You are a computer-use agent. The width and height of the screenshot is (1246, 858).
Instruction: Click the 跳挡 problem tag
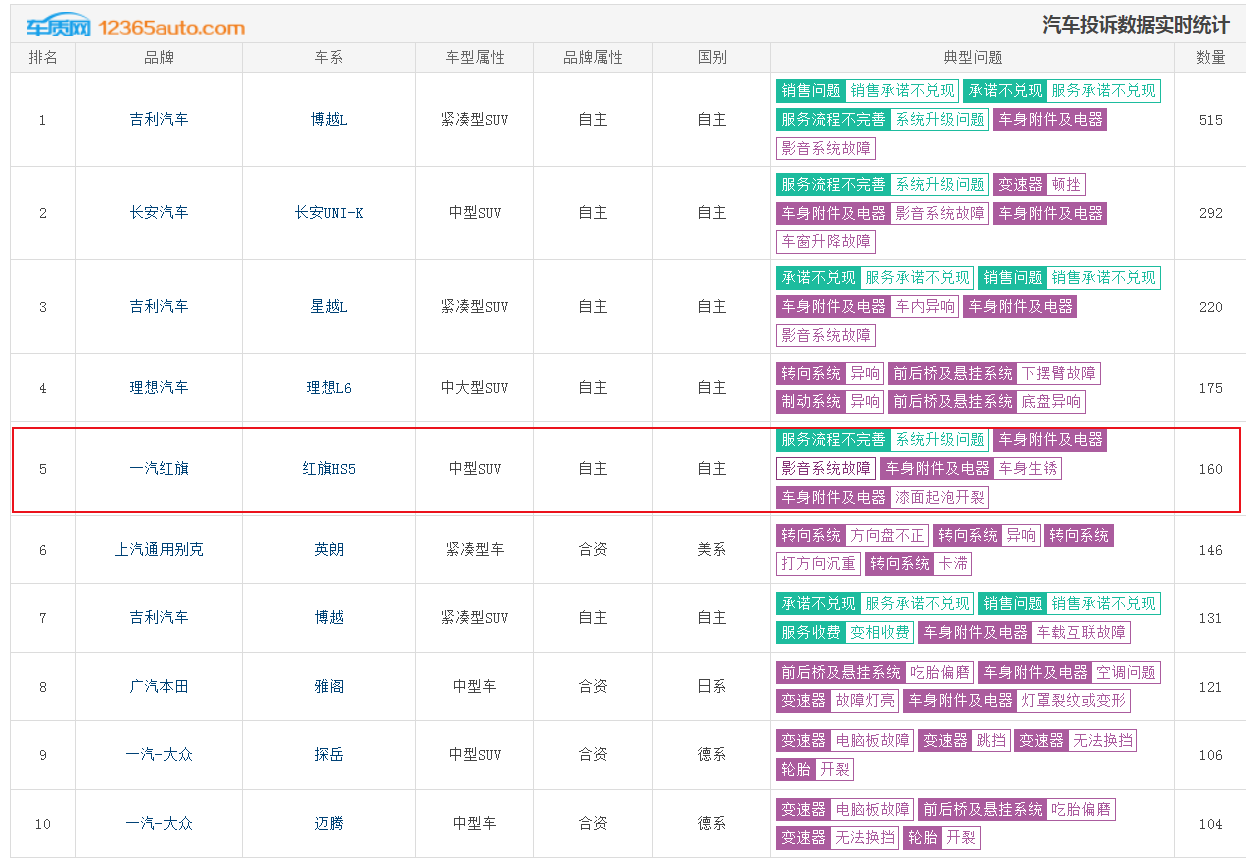(991, 741)
